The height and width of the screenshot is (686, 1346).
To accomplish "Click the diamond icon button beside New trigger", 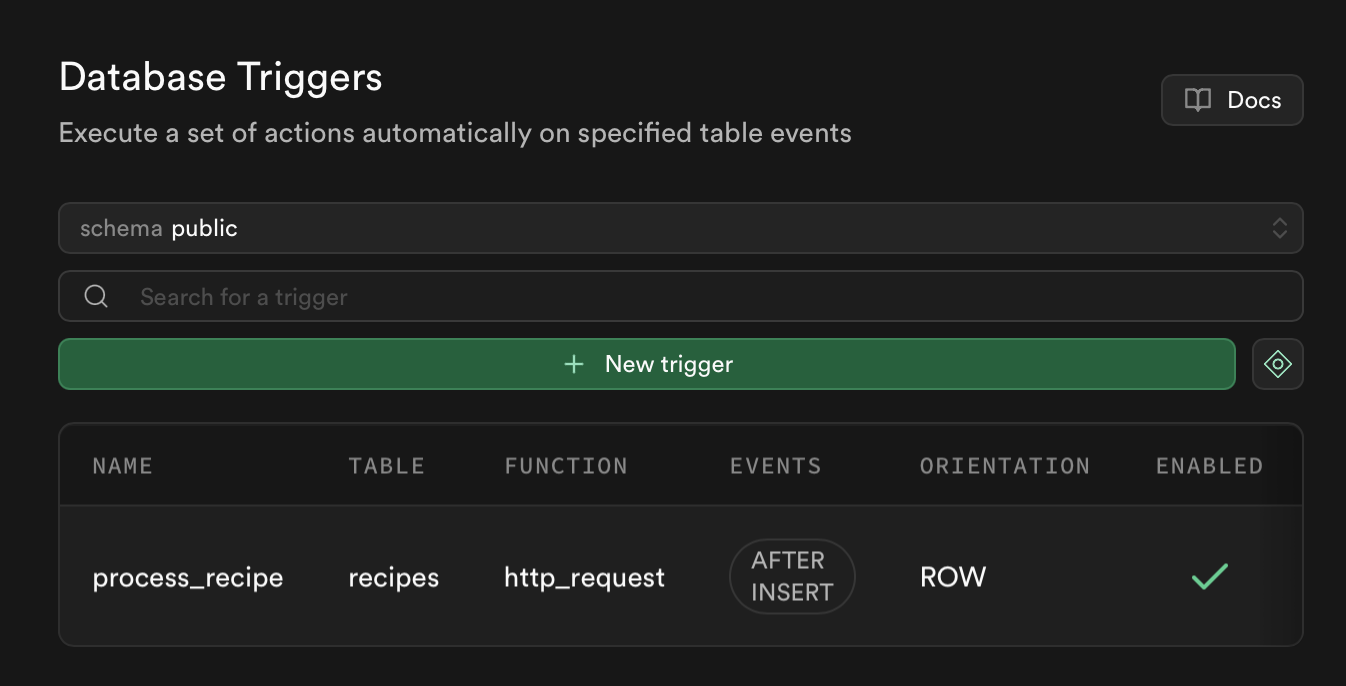I will pos(1277,364).
